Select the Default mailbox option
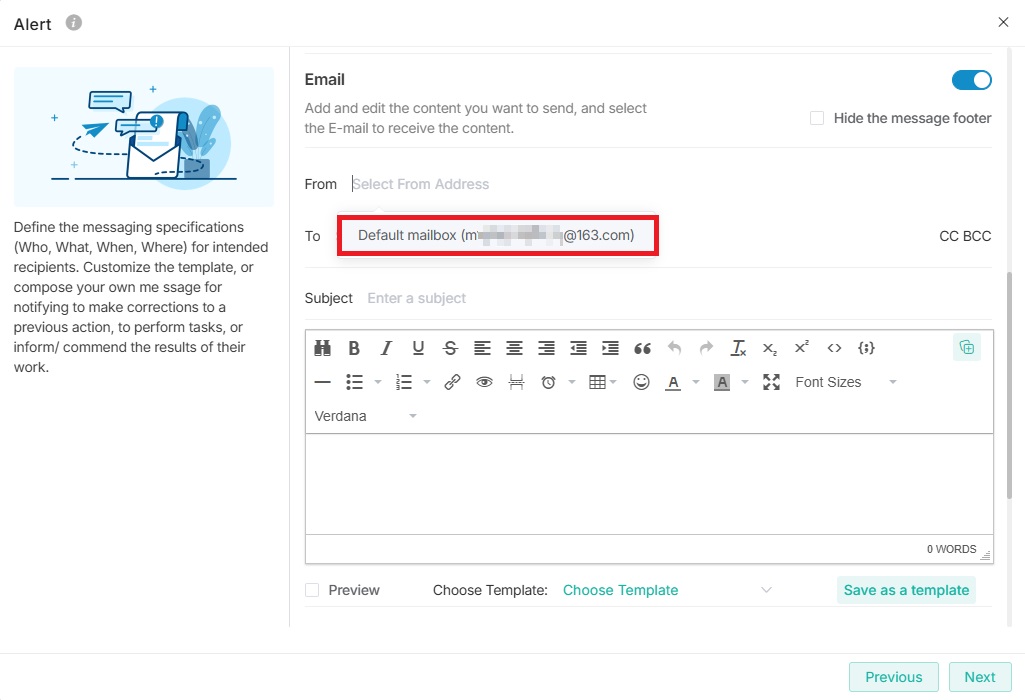 pyautogui.click(x=497, y=236)
